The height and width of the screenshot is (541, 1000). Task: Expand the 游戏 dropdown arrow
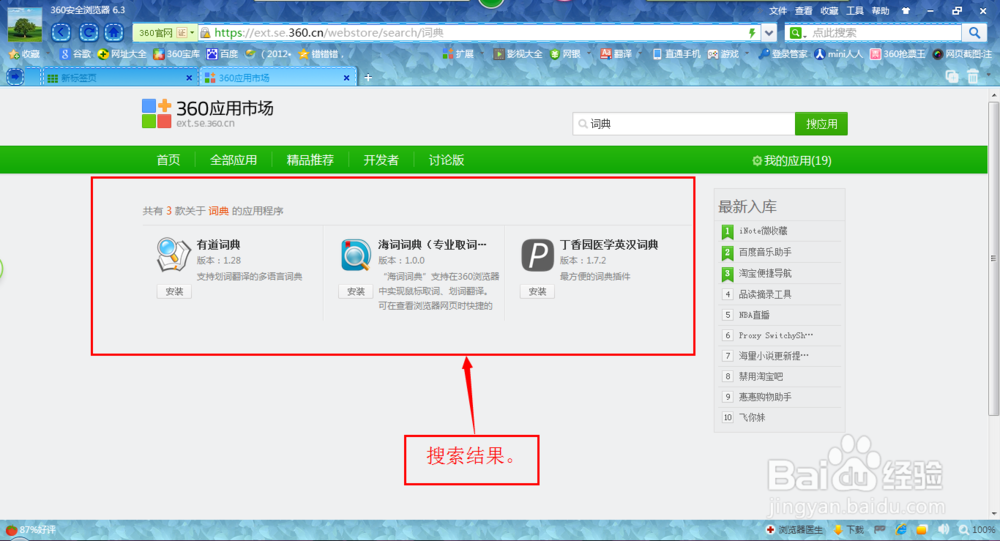(x=747, y=54)
